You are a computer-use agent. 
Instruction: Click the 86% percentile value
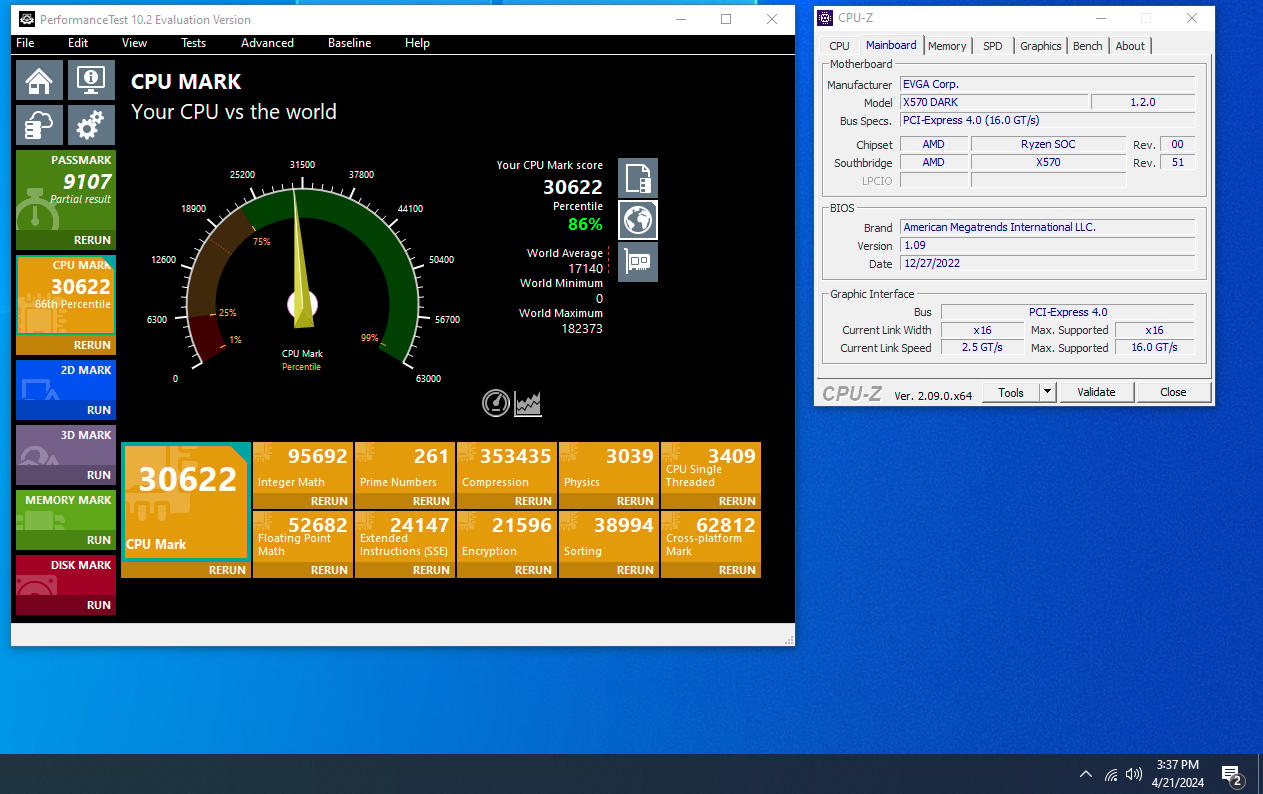pyautogui.click(x=585, y=224)
